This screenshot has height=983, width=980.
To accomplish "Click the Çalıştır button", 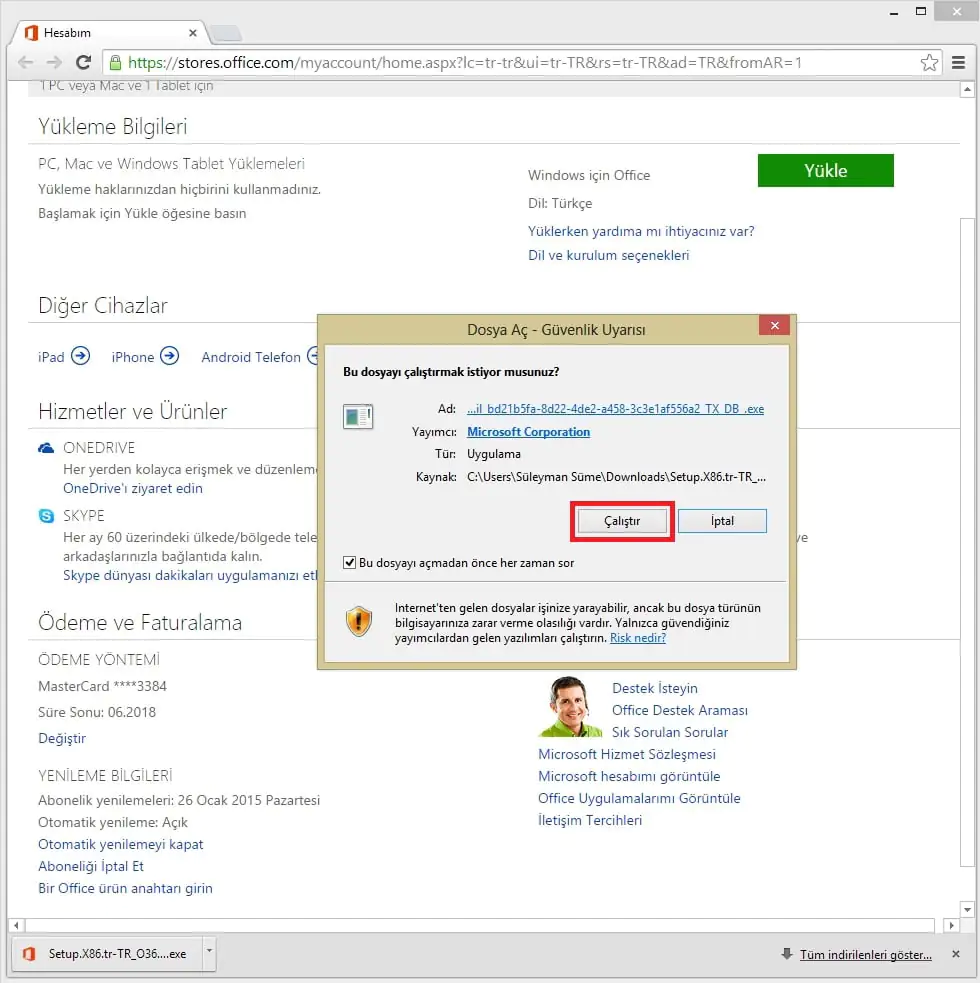I will [x=622, y=521].
